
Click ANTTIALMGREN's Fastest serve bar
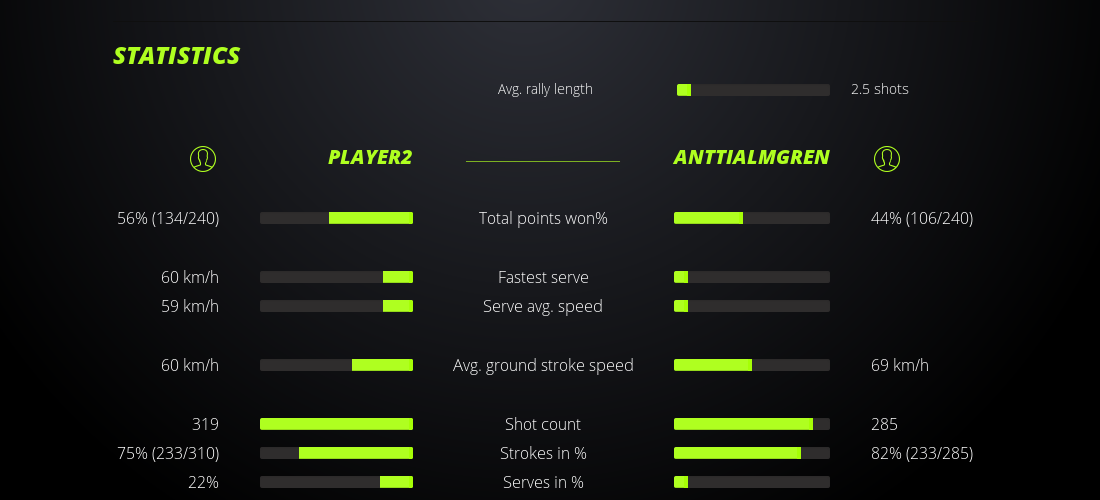pyautogui.click(x=751, y=277)
